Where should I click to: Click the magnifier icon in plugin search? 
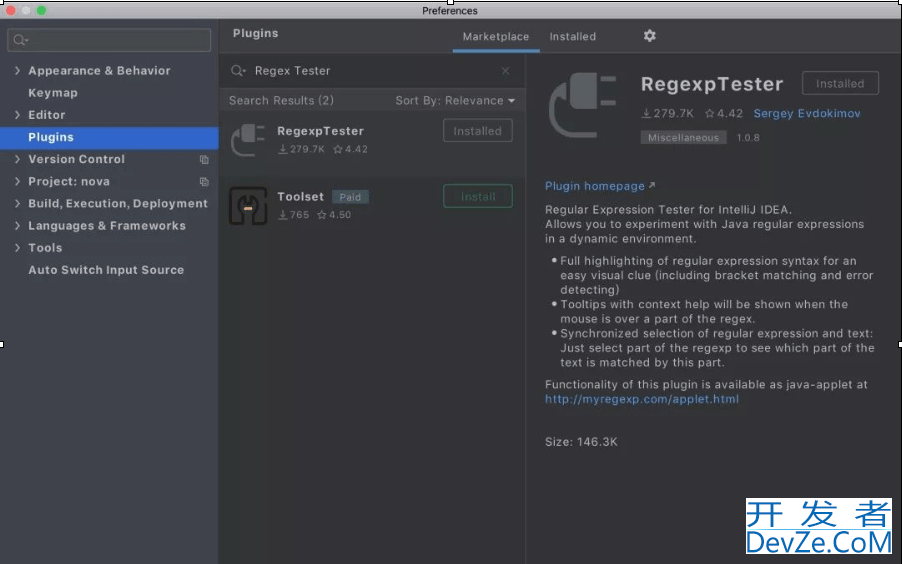click(238, 71)
